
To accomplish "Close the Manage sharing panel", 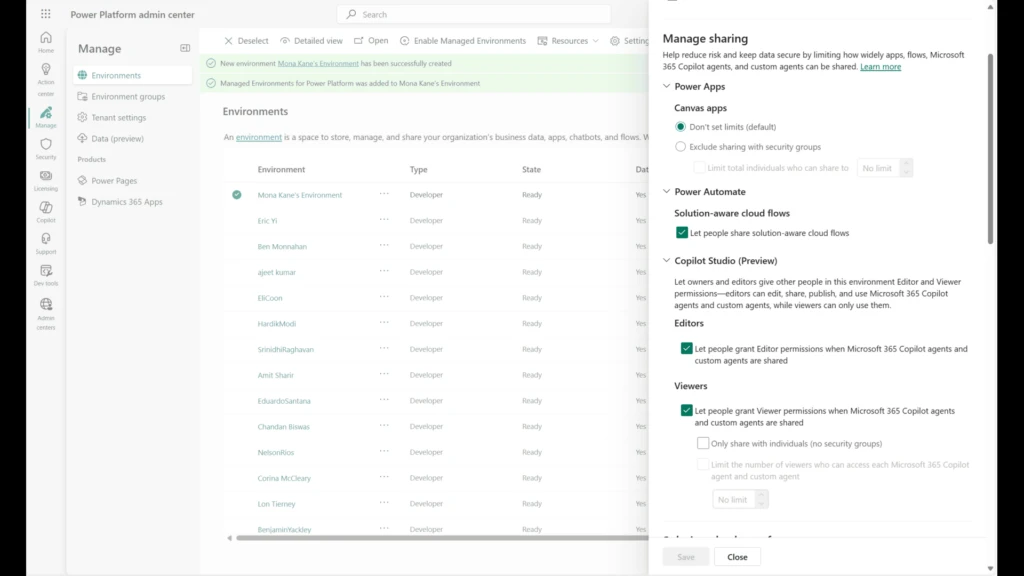I will click(737, 556).
